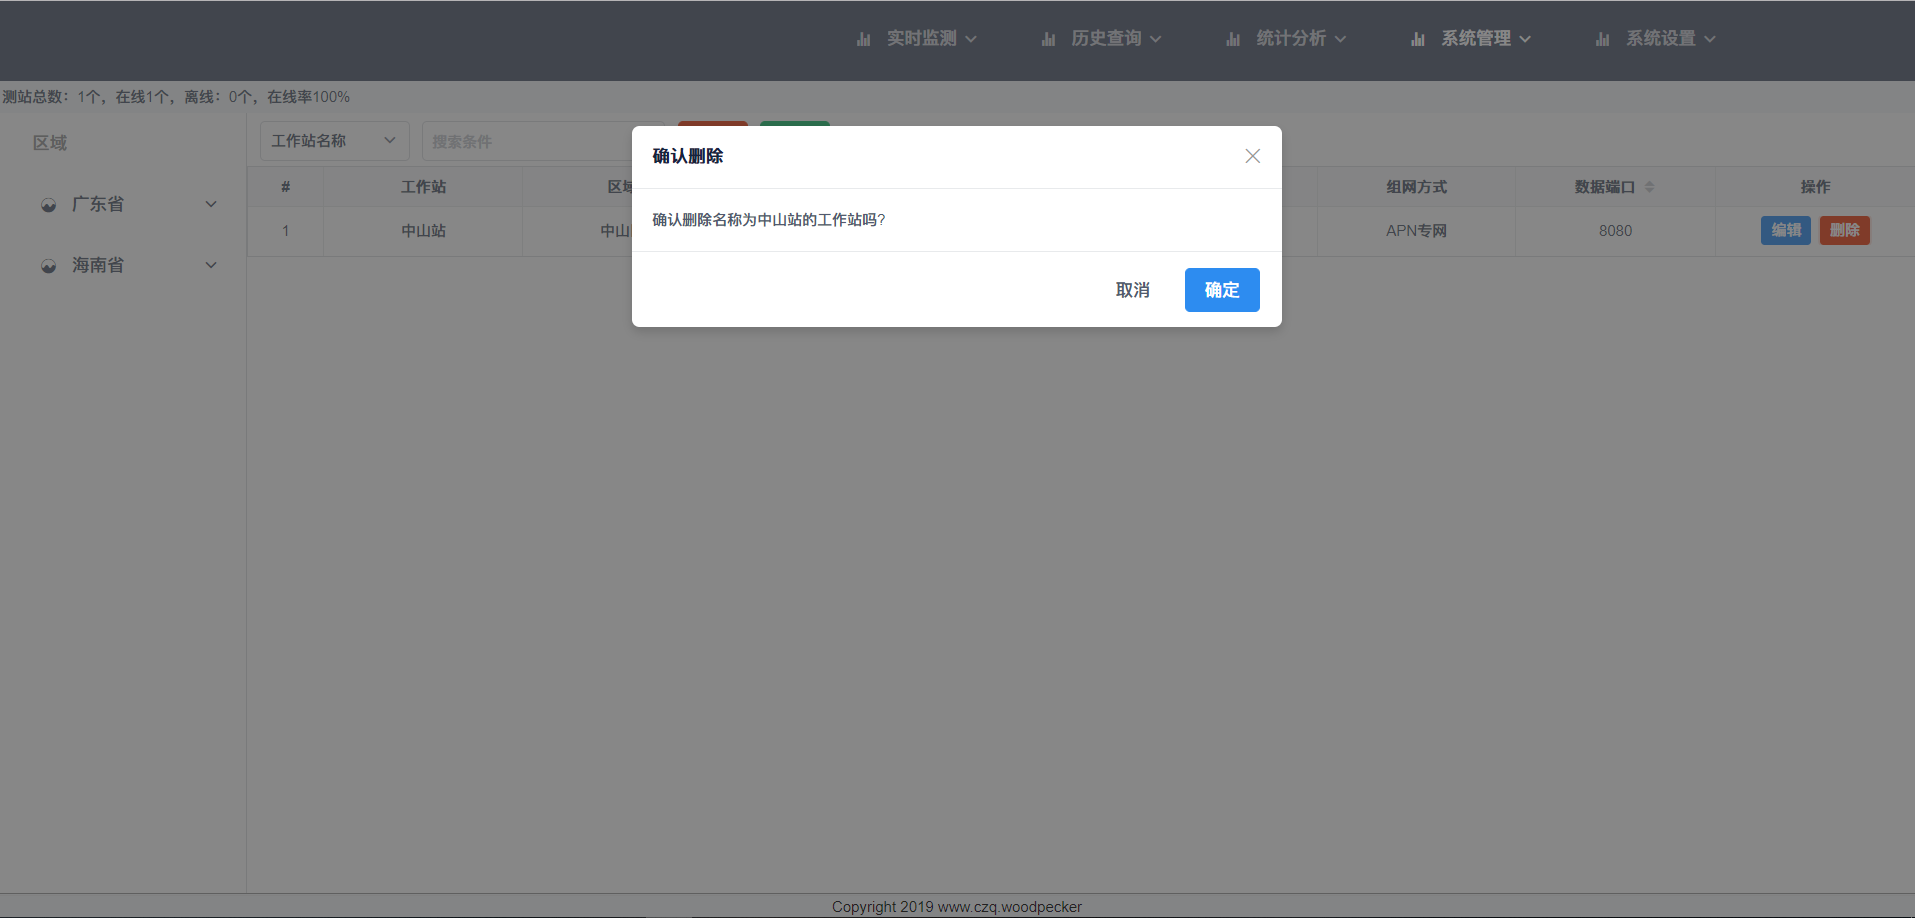The width and height of the screenshot is (1915, 918).
Task: Select the APN专网 cell
Action: coord(1416,231)
